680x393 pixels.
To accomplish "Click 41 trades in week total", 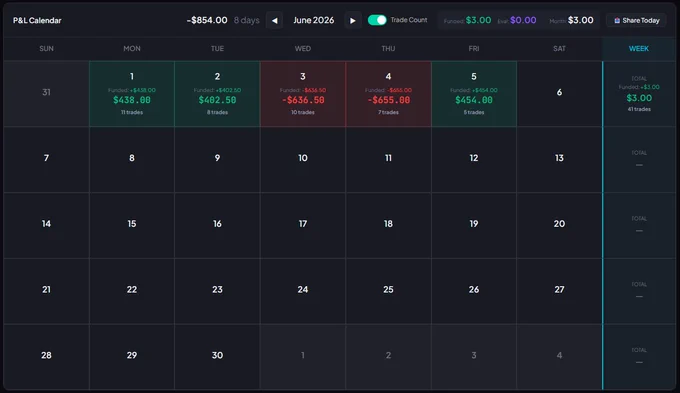I will pos(639,109).
